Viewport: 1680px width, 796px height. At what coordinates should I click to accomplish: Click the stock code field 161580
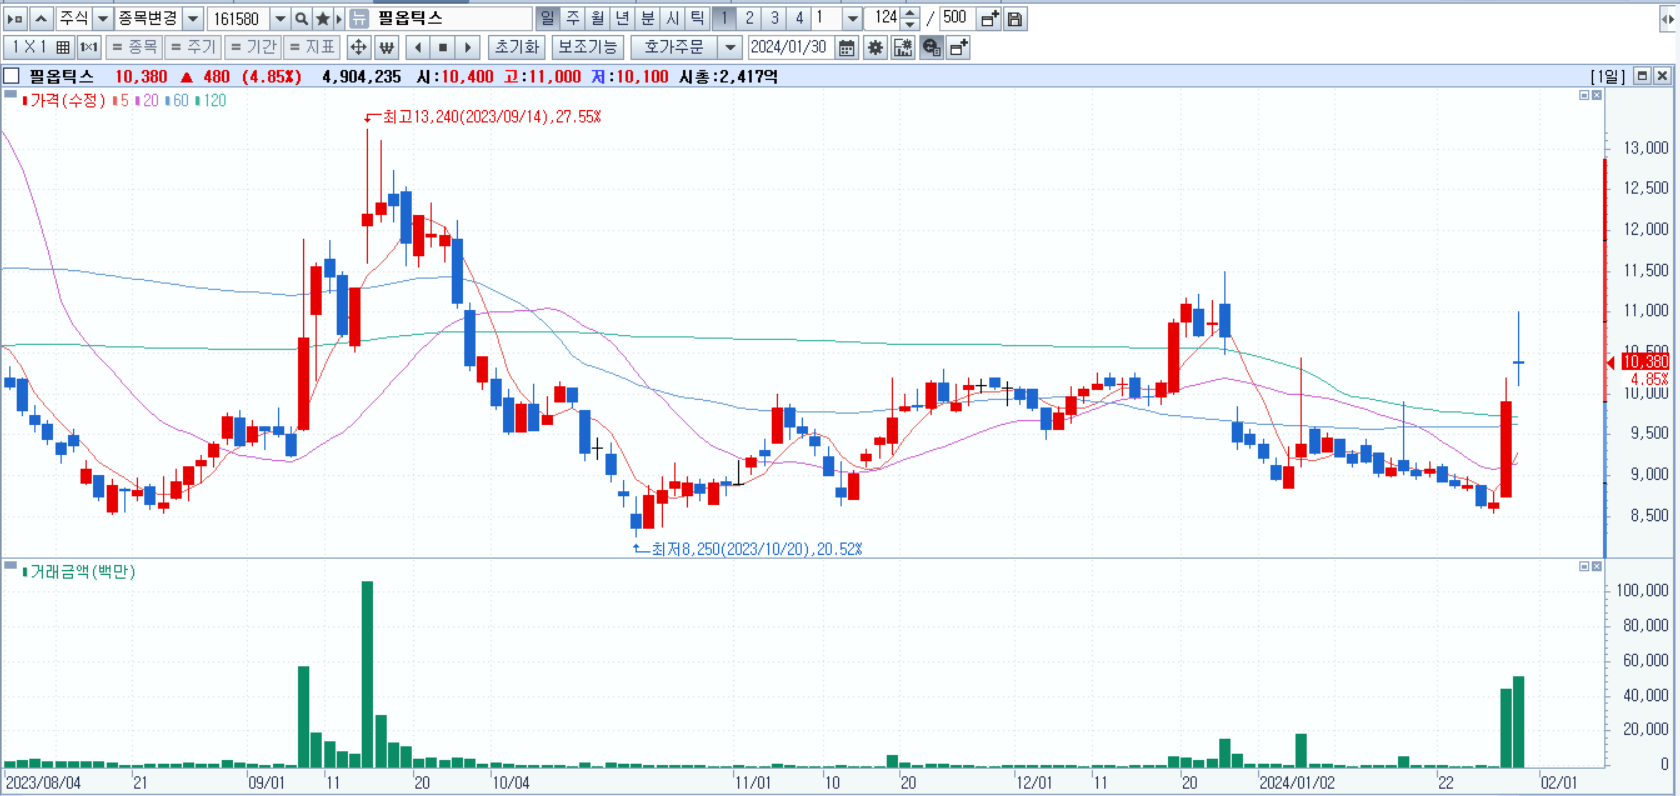point(238,18)
